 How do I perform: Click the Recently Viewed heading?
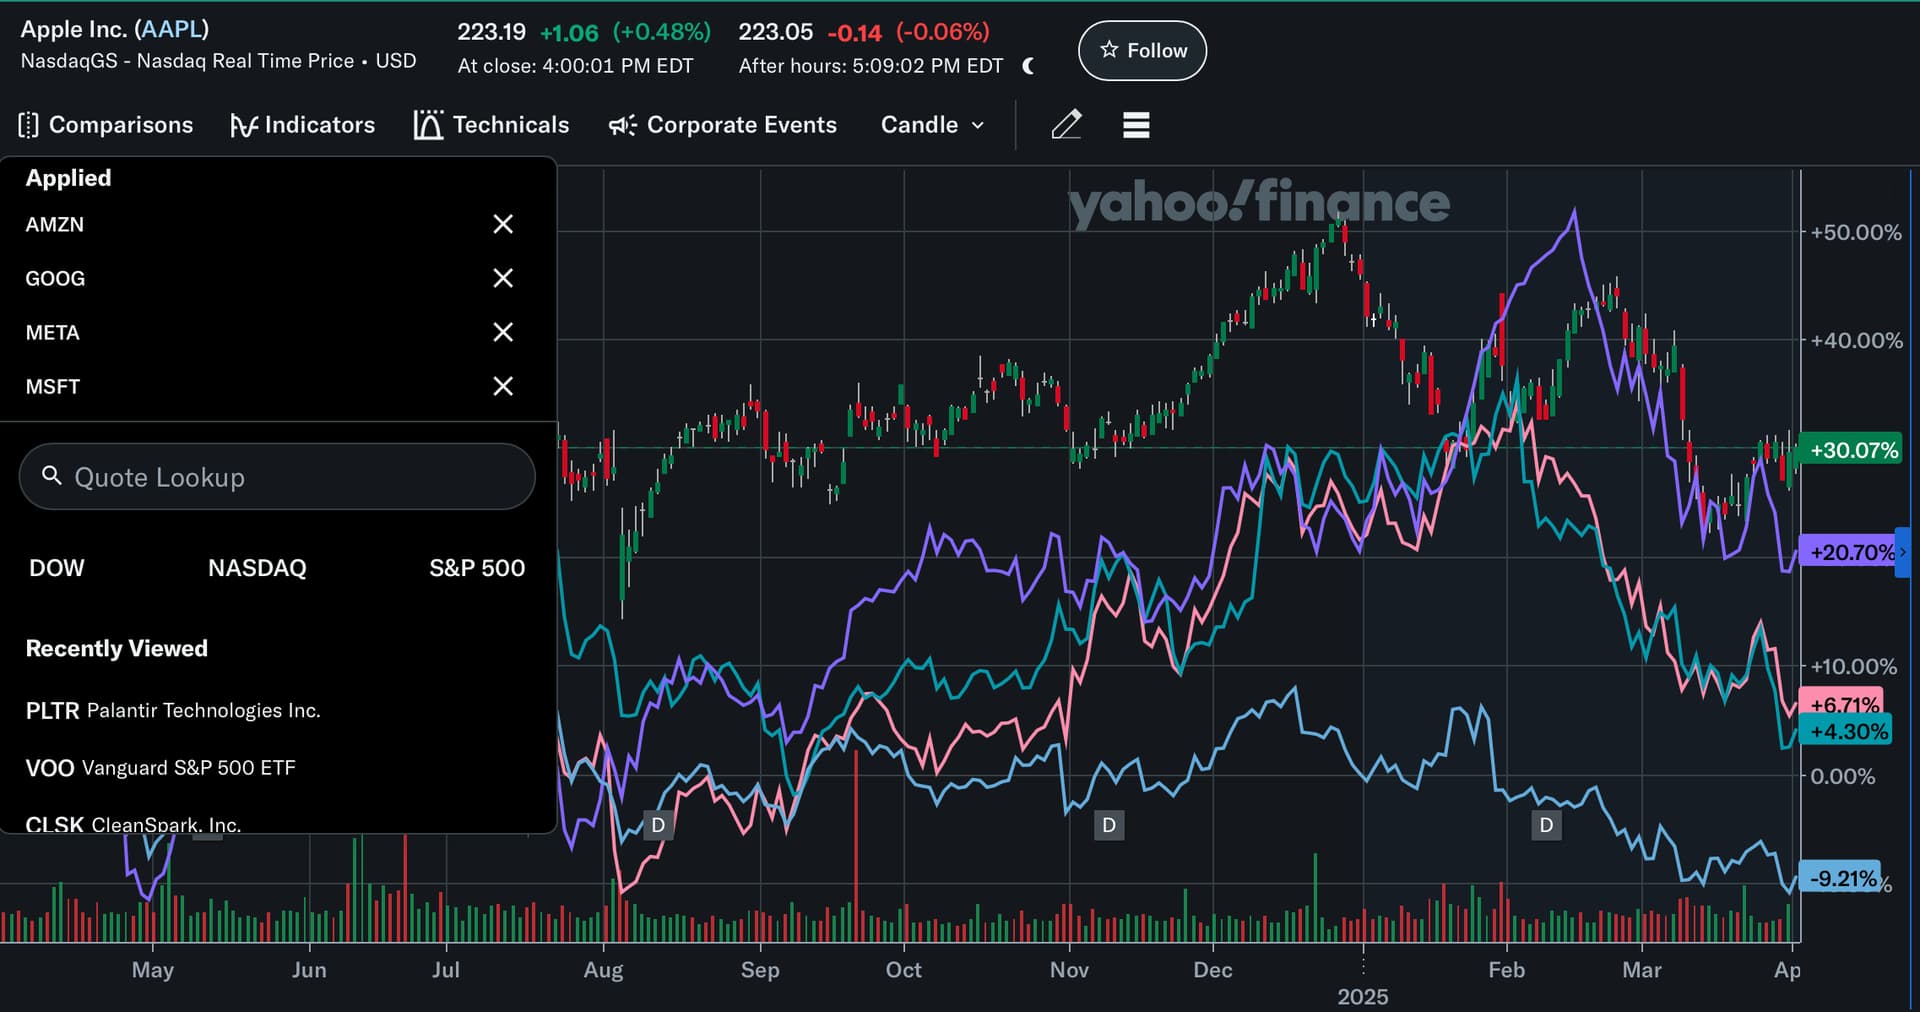tap(117, 648)
